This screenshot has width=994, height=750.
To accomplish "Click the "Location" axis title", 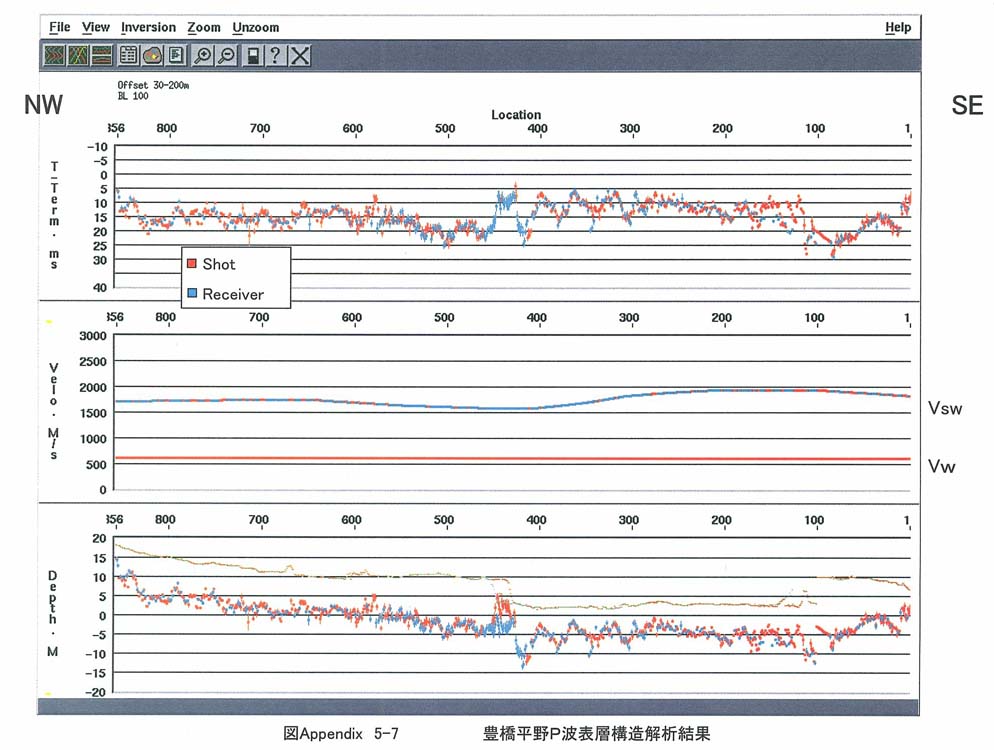I will (x=516, y=115).
